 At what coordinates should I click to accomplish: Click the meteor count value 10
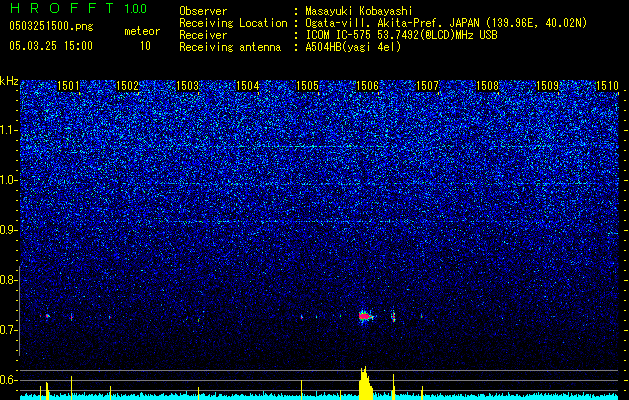click(x=145, y=46)
